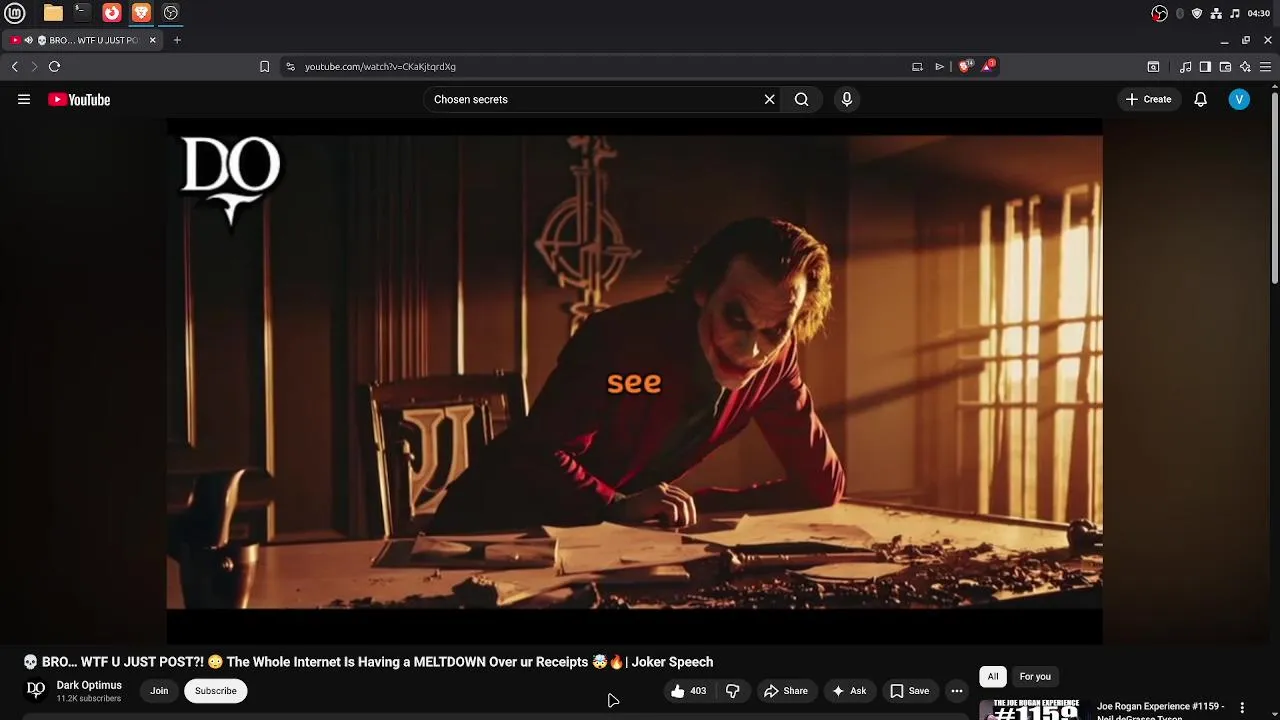
Task: Click the video title text
Action: coord(368,662)
